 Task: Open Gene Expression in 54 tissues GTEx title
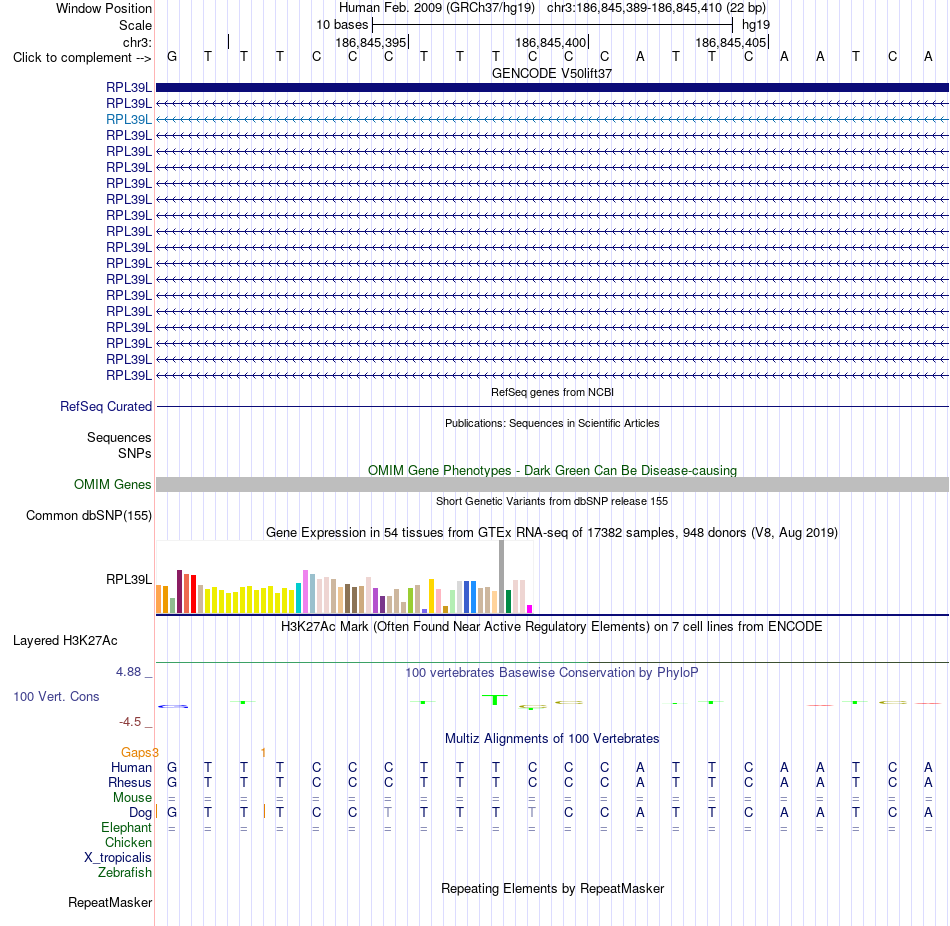coord(552,533)
